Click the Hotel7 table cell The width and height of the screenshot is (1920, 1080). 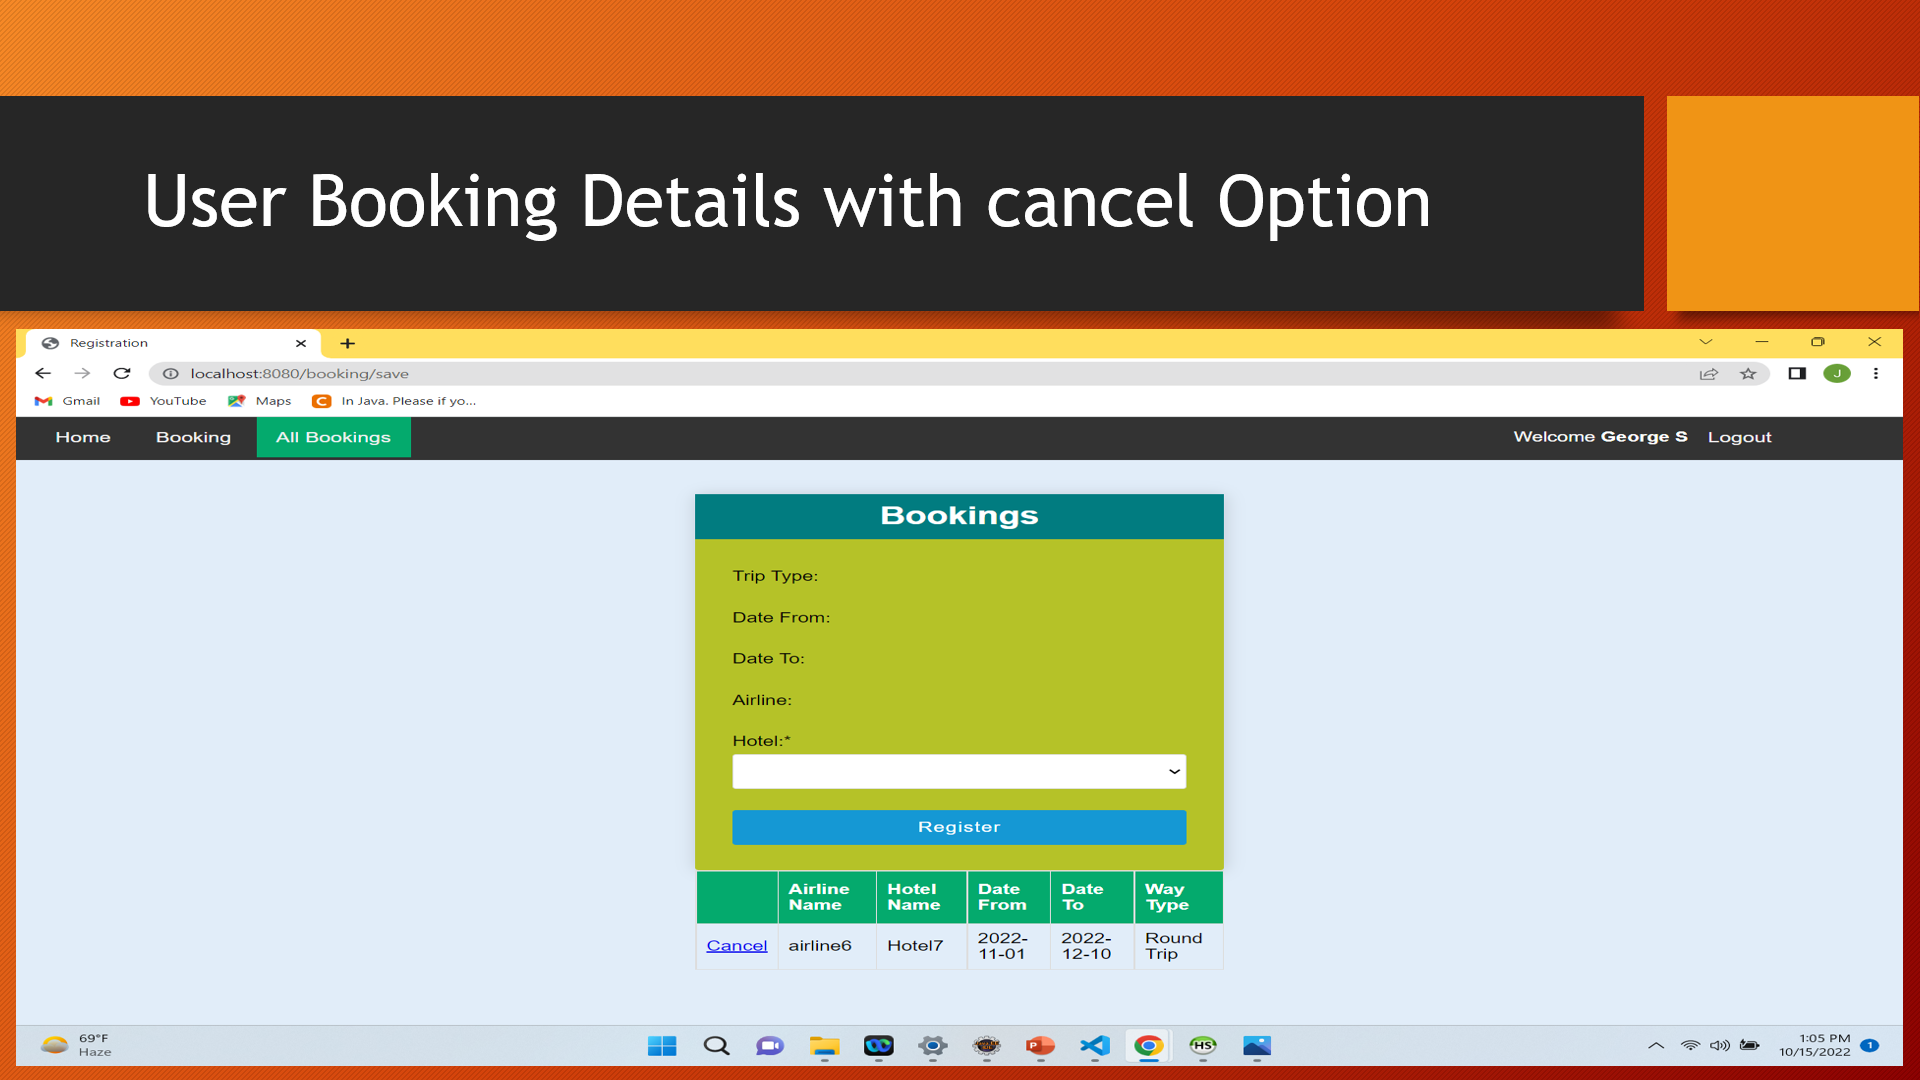[921, 946]
